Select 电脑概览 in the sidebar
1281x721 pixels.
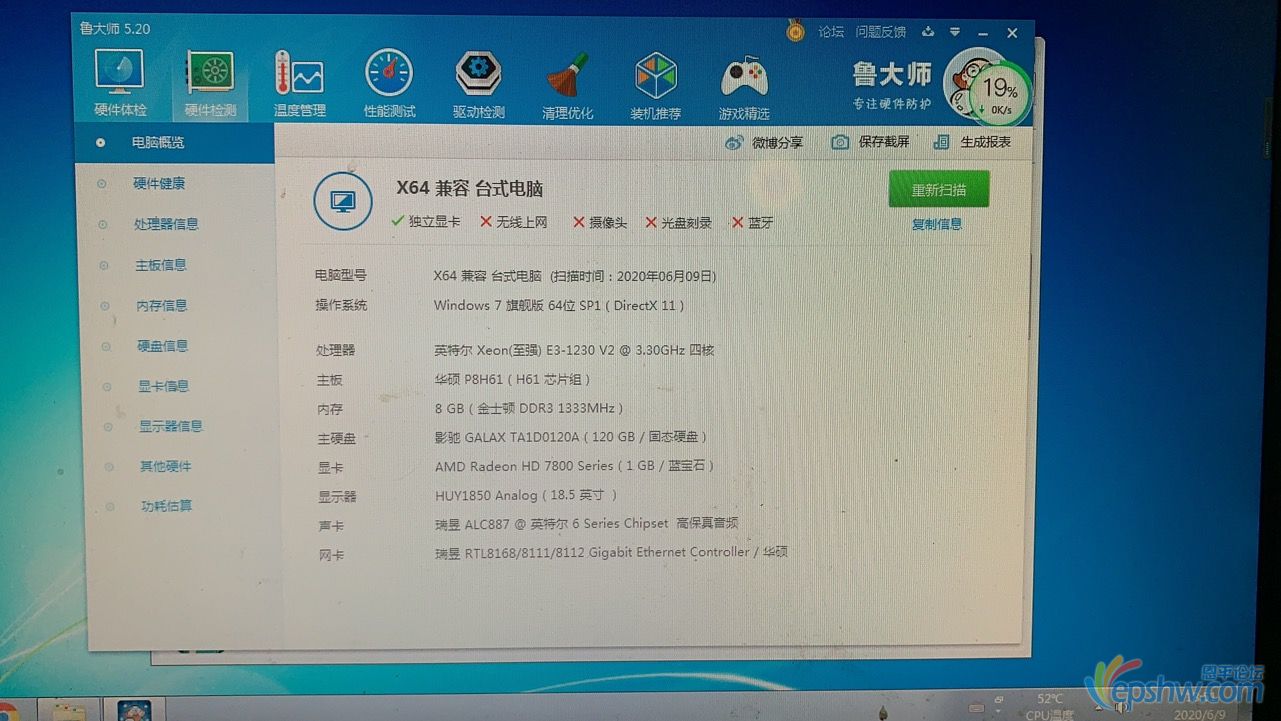click(175, 142)
